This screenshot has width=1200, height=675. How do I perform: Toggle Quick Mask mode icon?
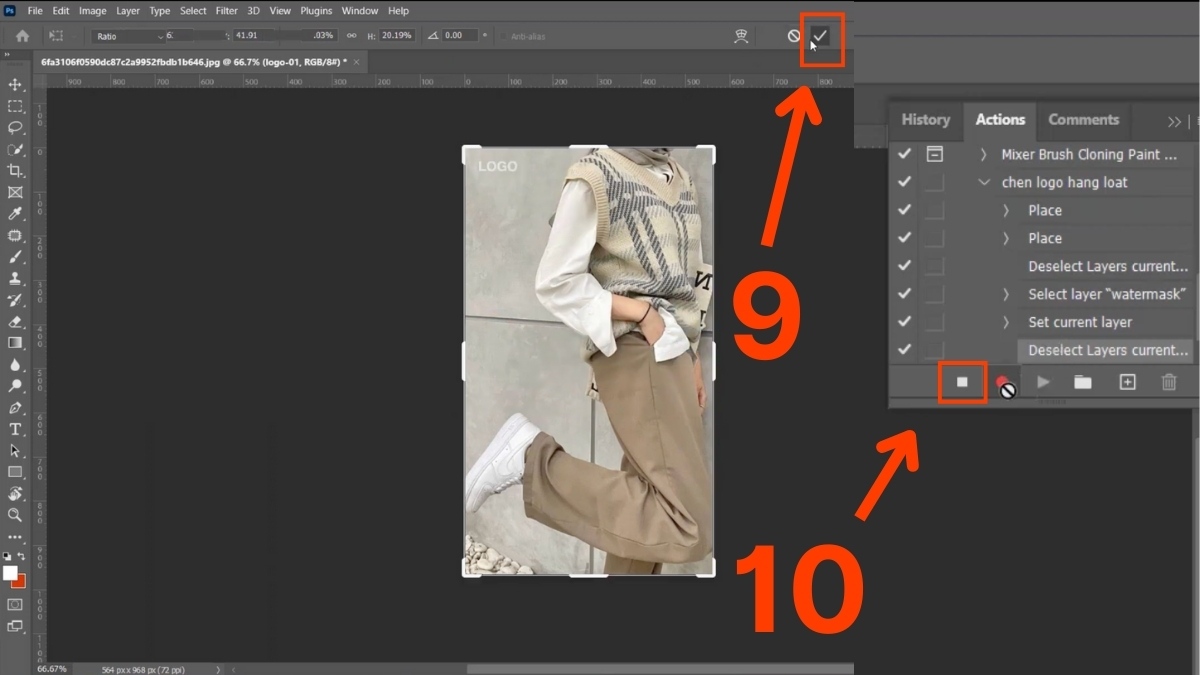15,605
